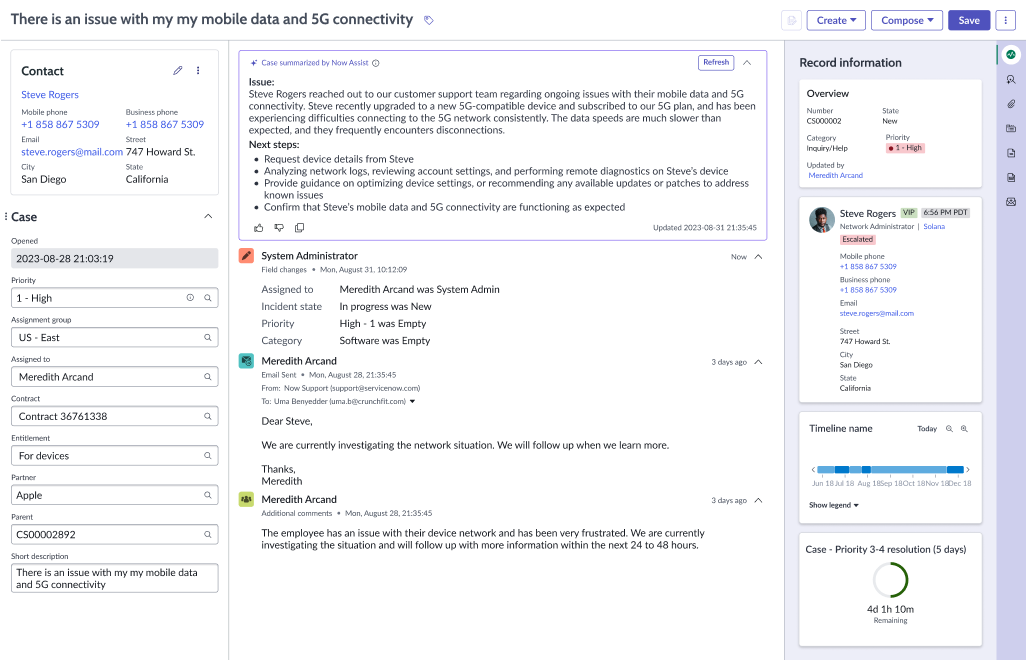Collapse the Additional comments entry
This screenshot has height=660, width=1026.
click(758, 500)
